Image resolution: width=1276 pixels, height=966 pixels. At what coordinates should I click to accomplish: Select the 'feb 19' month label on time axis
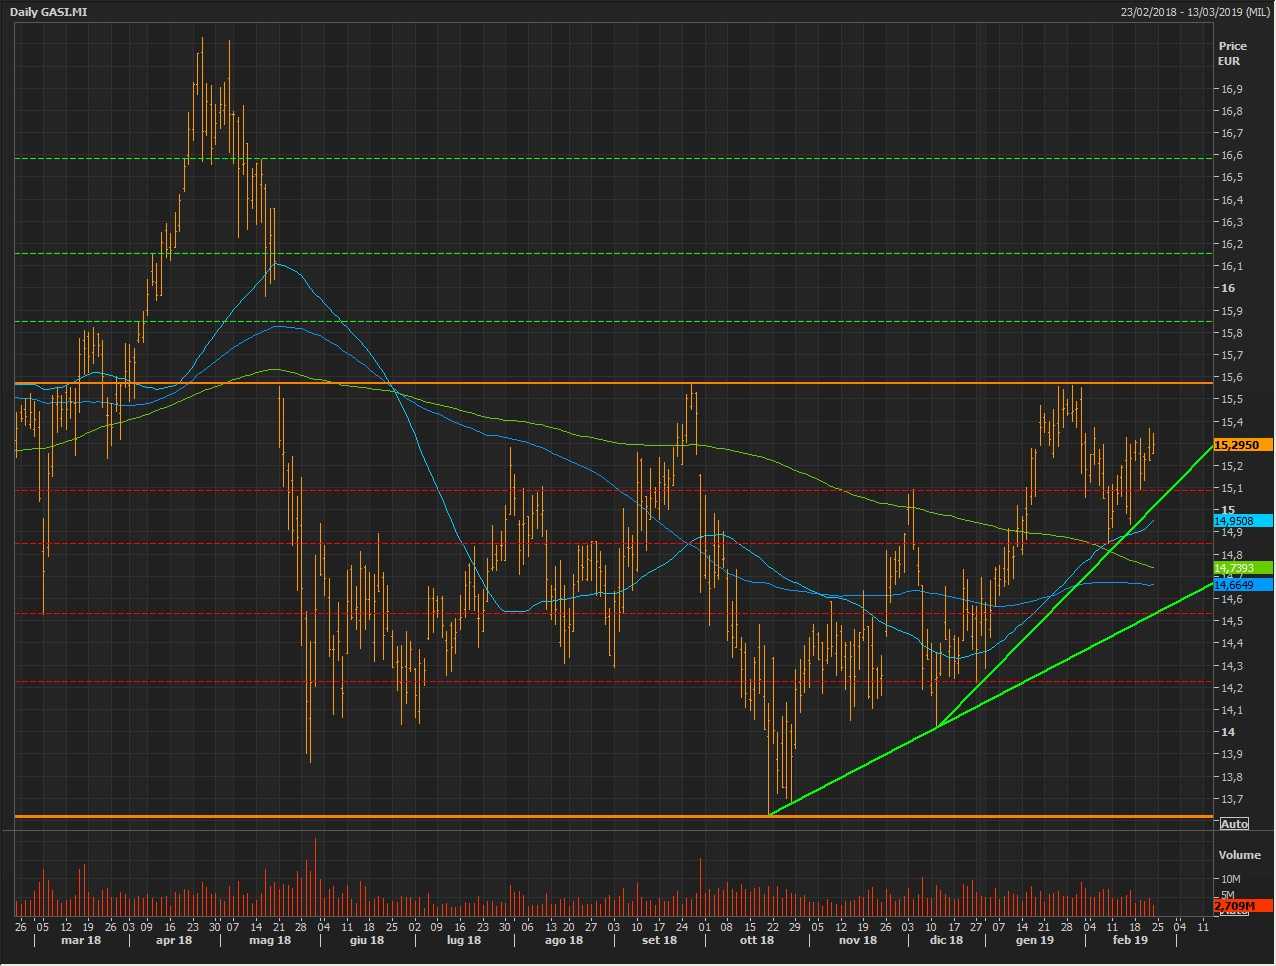click(x=1130, y=941)
